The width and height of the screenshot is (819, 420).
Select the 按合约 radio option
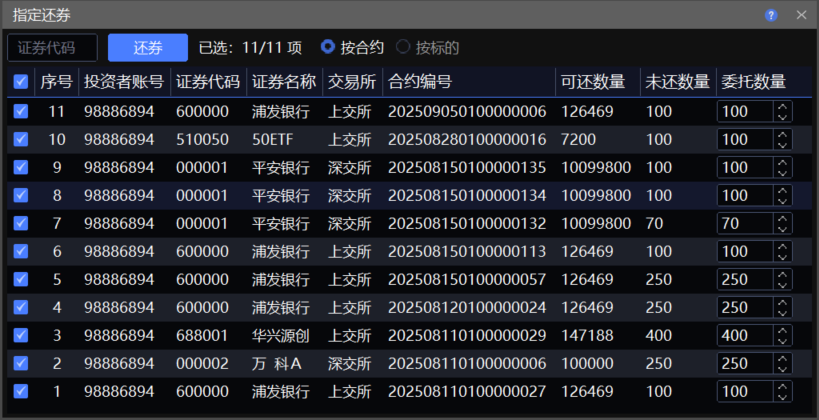[328, 47]
